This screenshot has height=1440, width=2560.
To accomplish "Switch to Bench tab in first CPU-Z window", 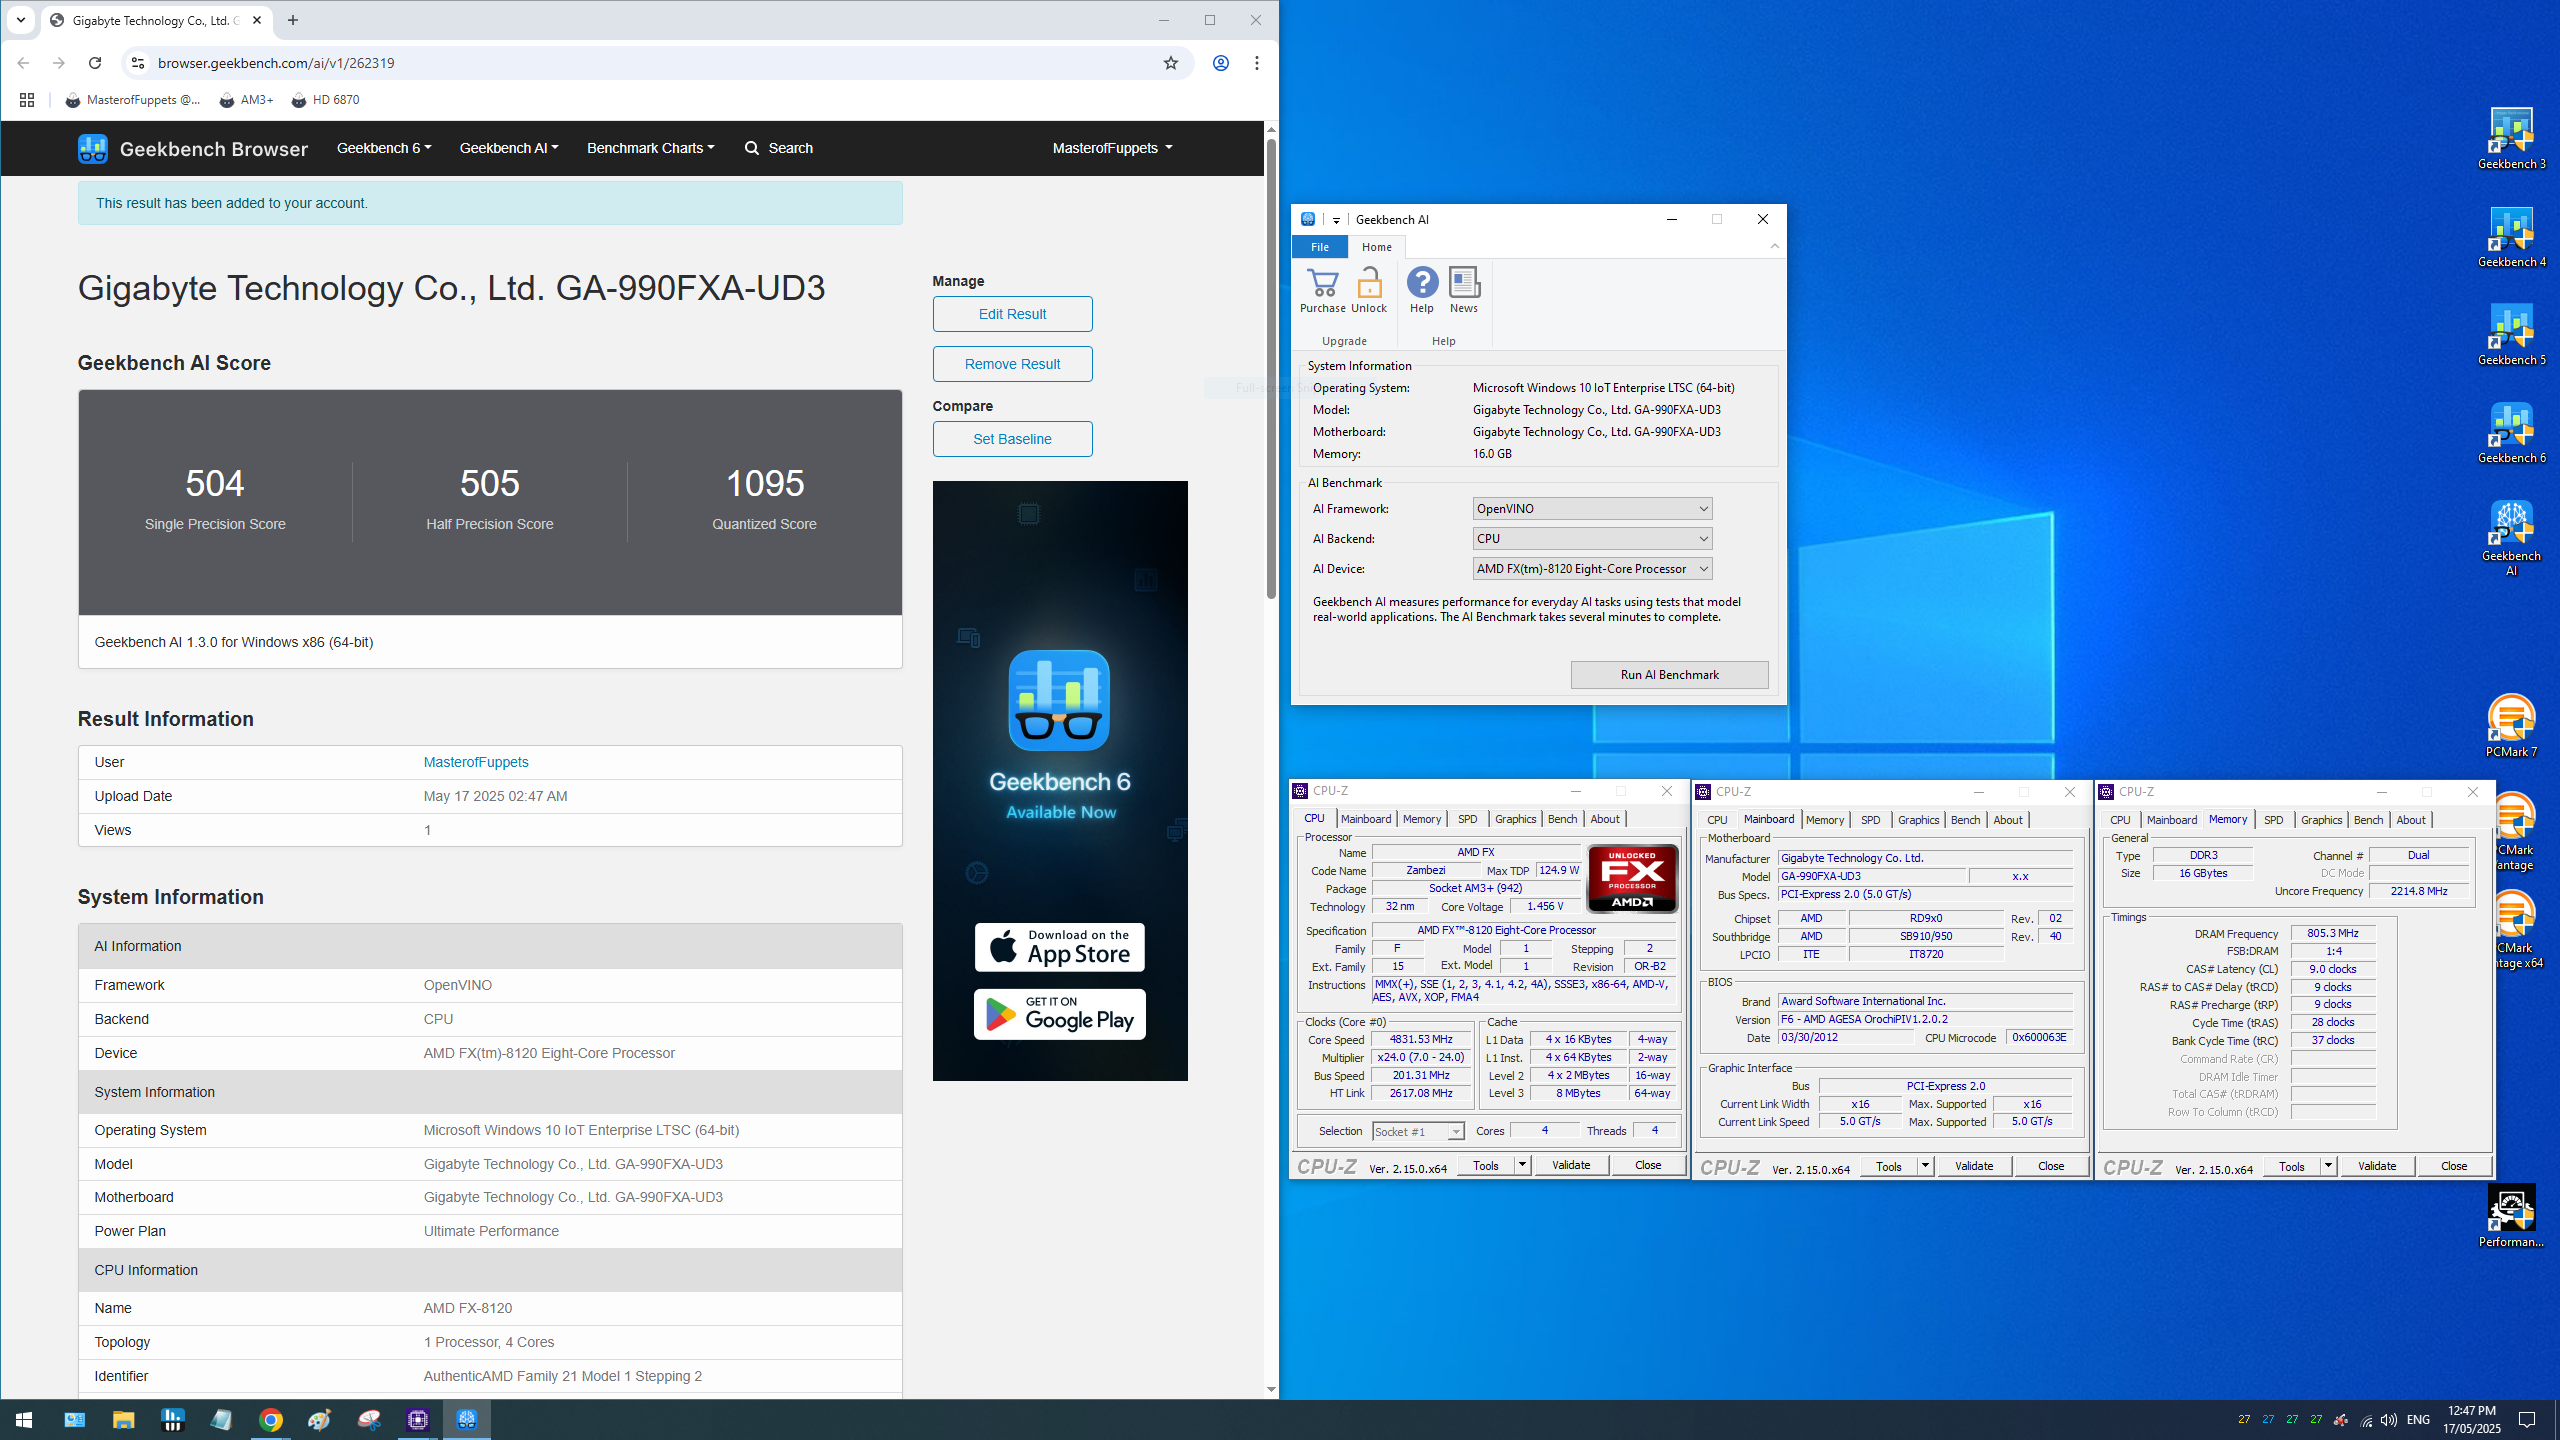I will [1562, 819].
